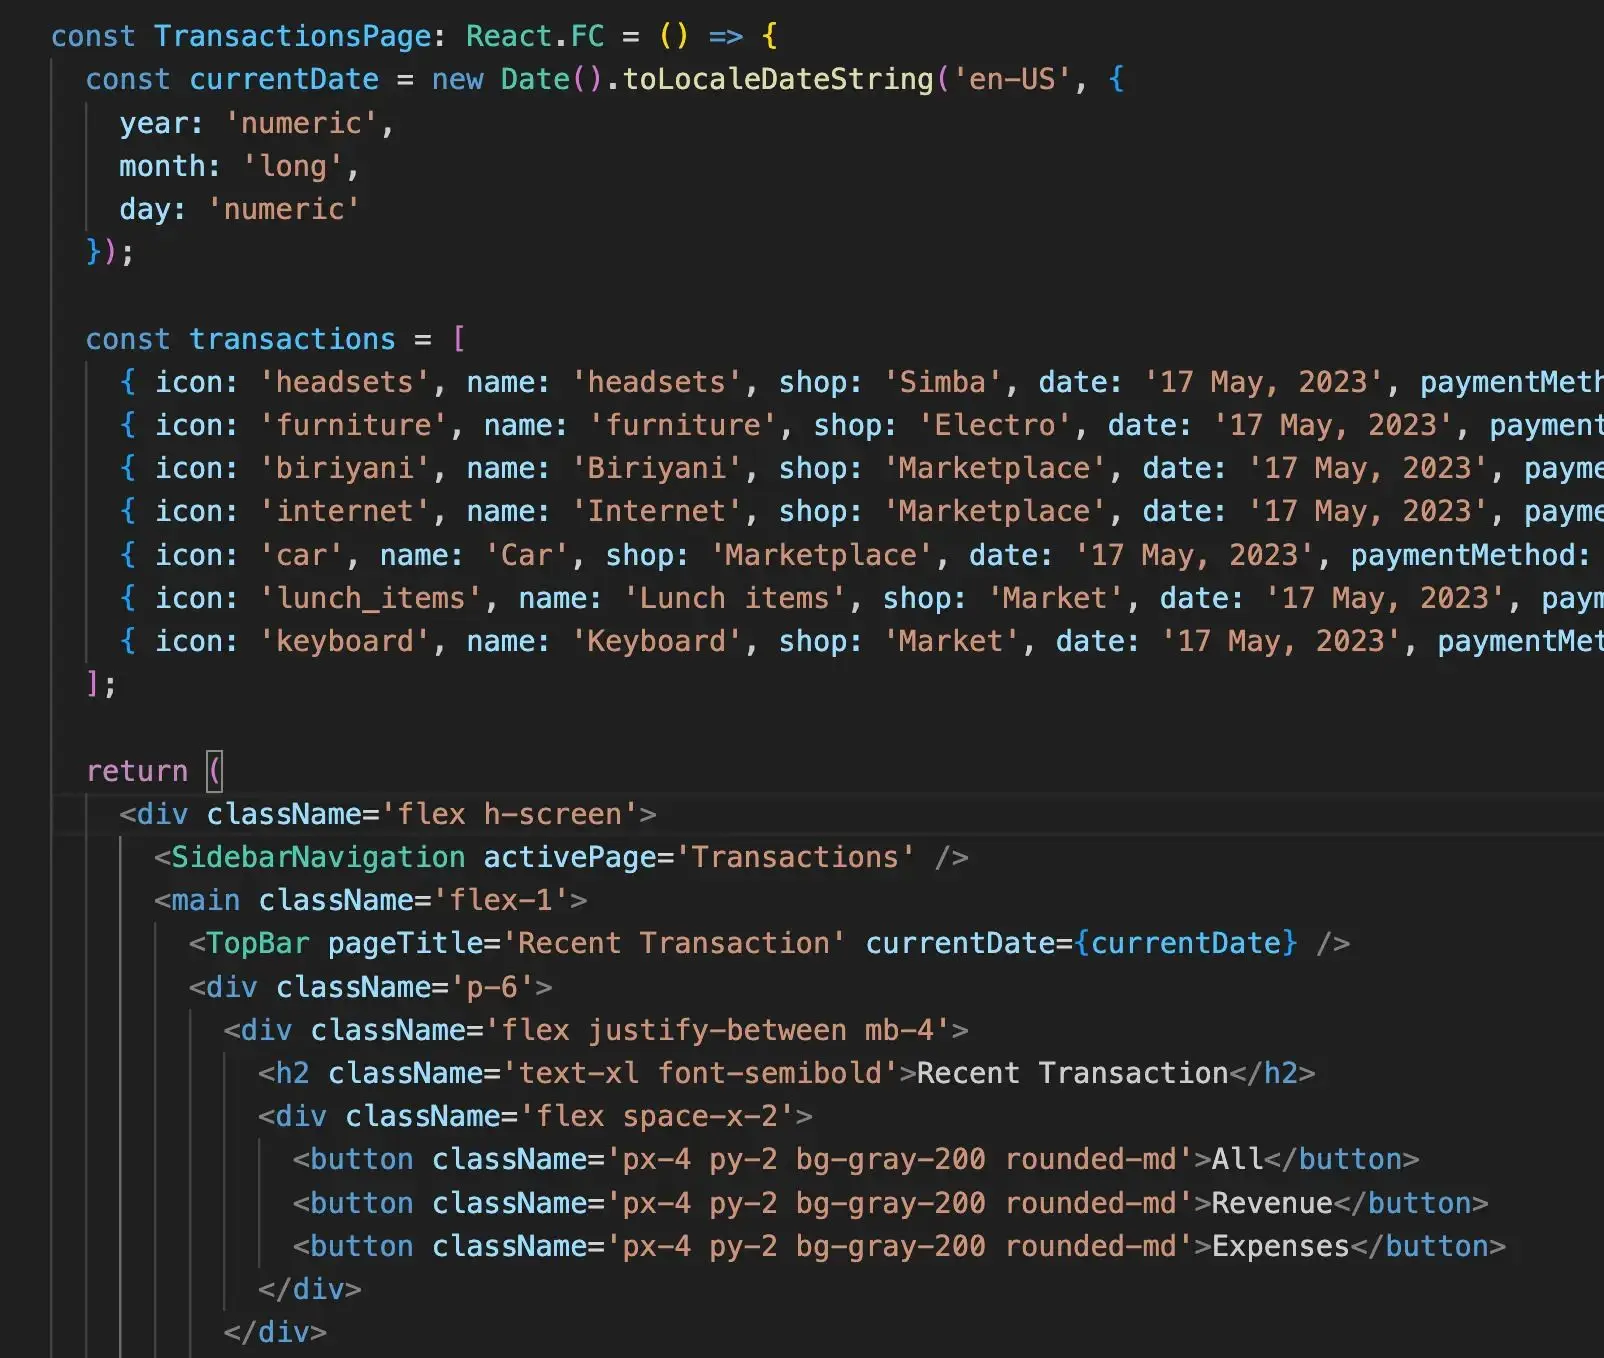Click the 'flex justify-between mb-4' className string
The height and width of the screenshot is (1358, 1604).
coord(718,1030)
